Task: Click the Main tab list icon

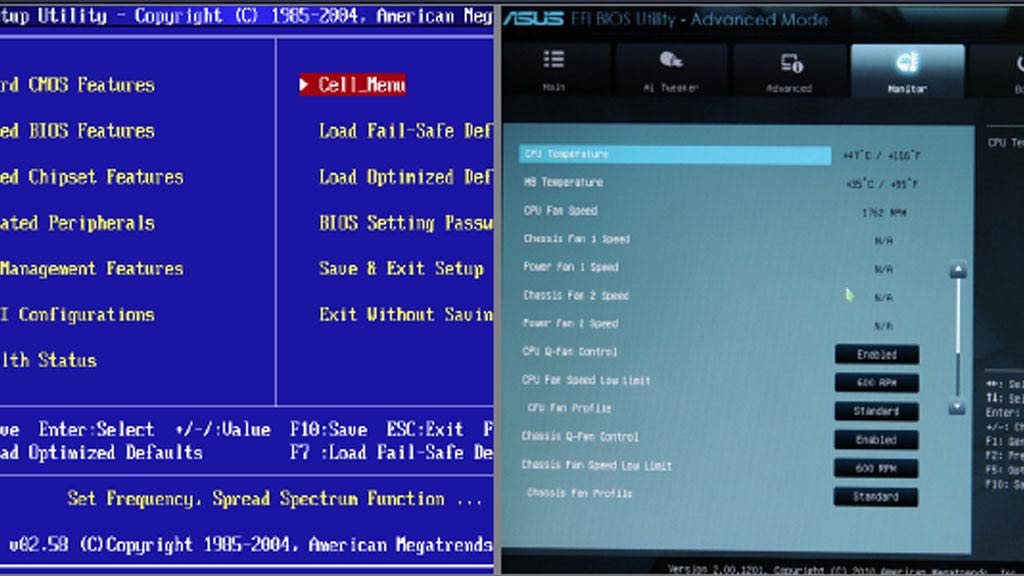Action: point(553,61)
